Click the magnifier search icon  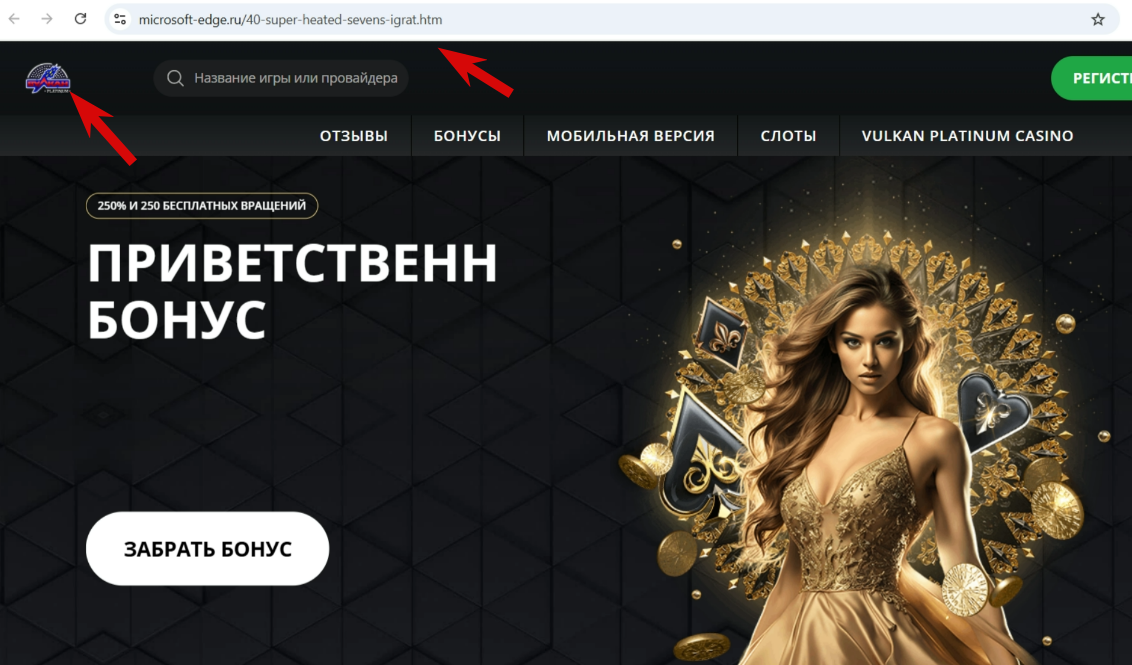pos(175,78)
